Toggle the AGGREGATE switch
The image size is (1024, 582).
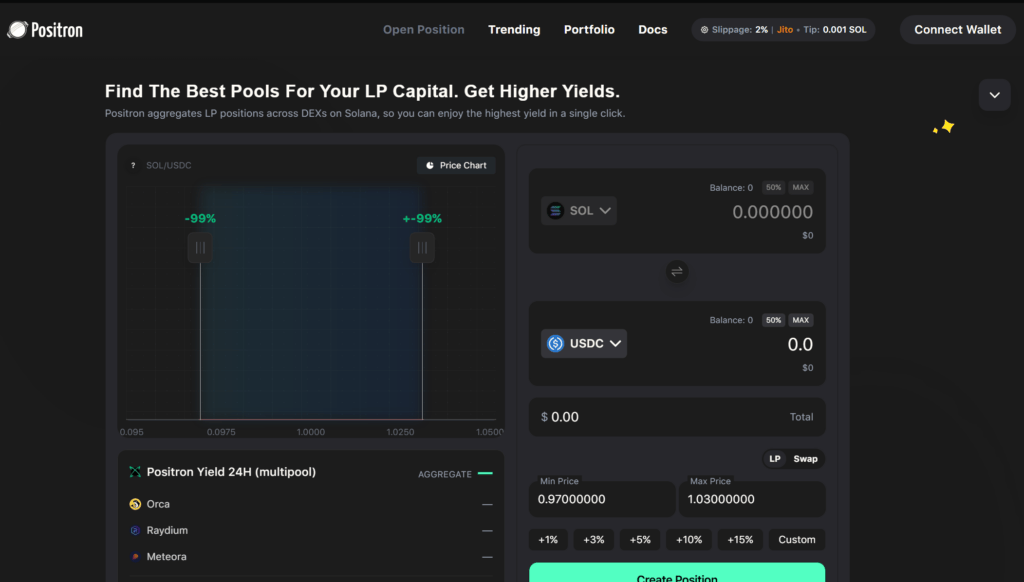[487, 473]
